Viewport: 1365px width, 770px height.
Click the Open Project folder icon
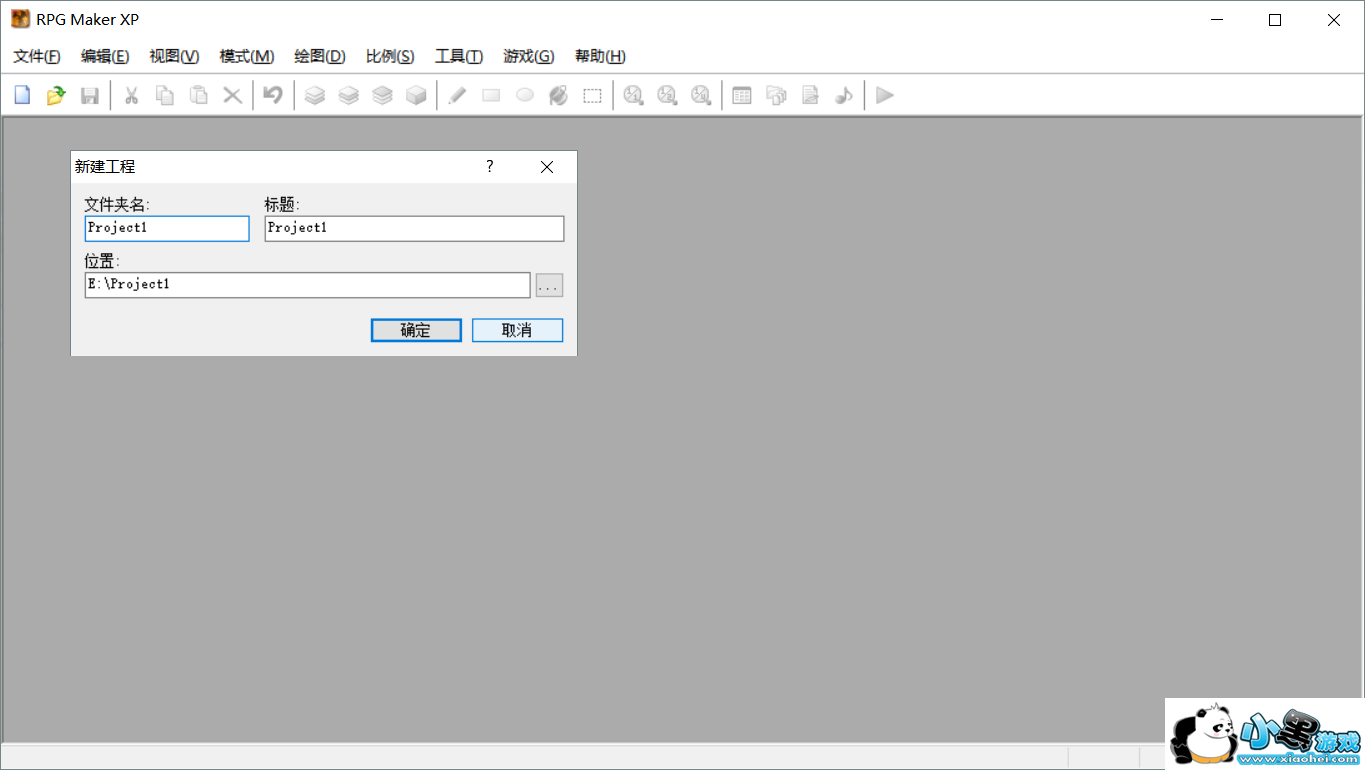(56, 95)
